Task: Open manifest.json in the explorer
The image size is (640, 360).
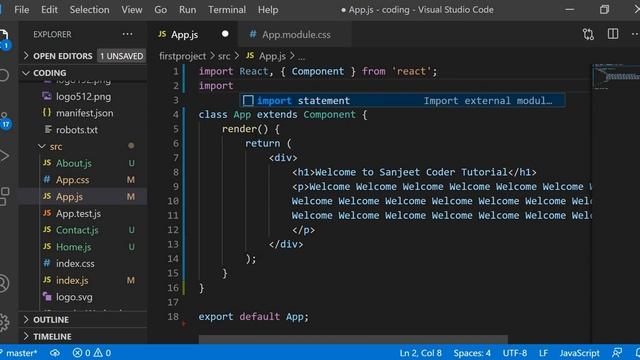Action: (84, 113)
